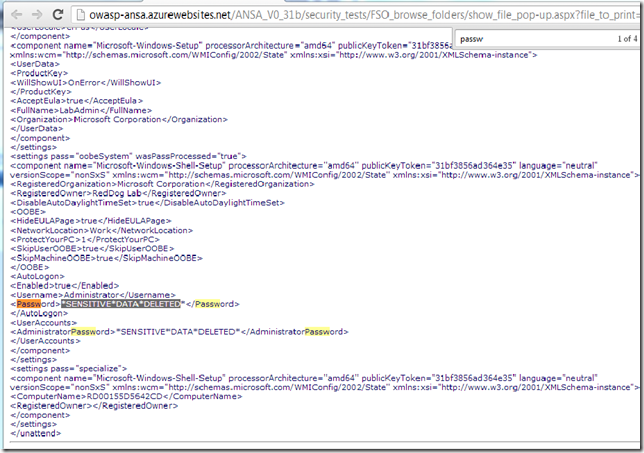The width and height of the screenshot is (644, 453).
Task: Click the DisableAutoDaylightTimeSet line
Action: coord(147,202)
